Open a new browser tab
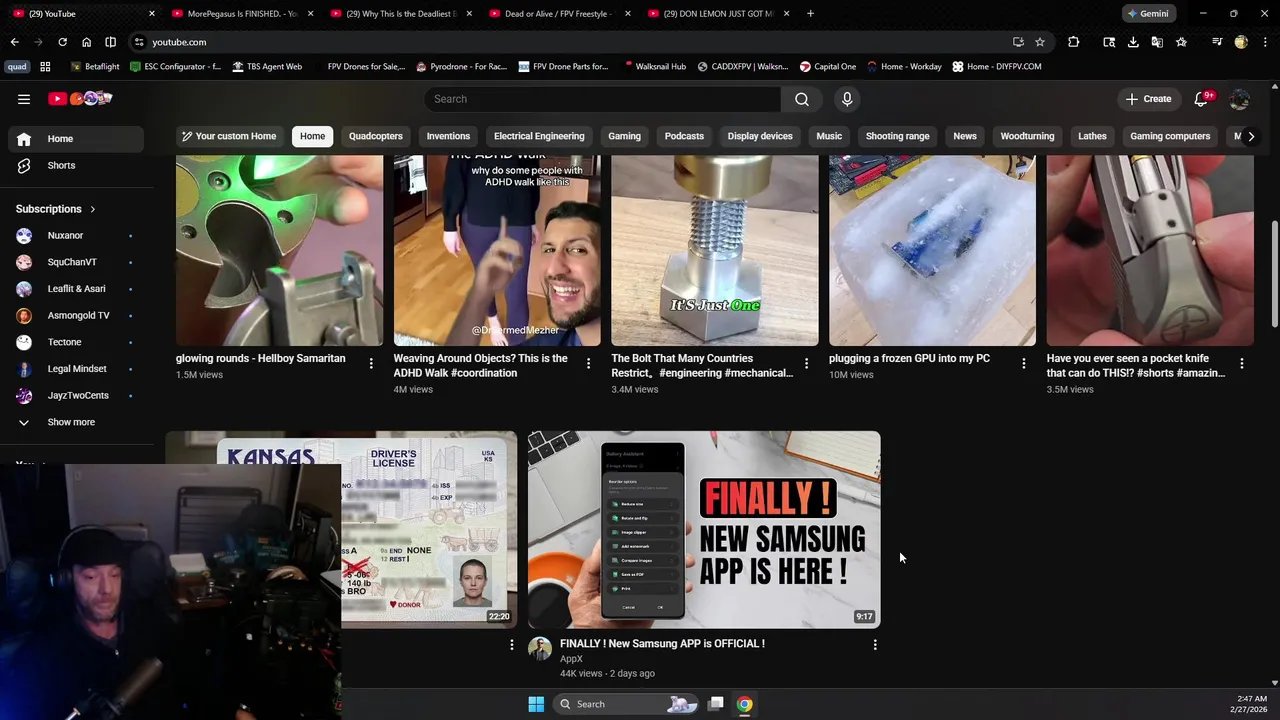1280x720 pixels. pyautogui.click(x=810, y=13)
